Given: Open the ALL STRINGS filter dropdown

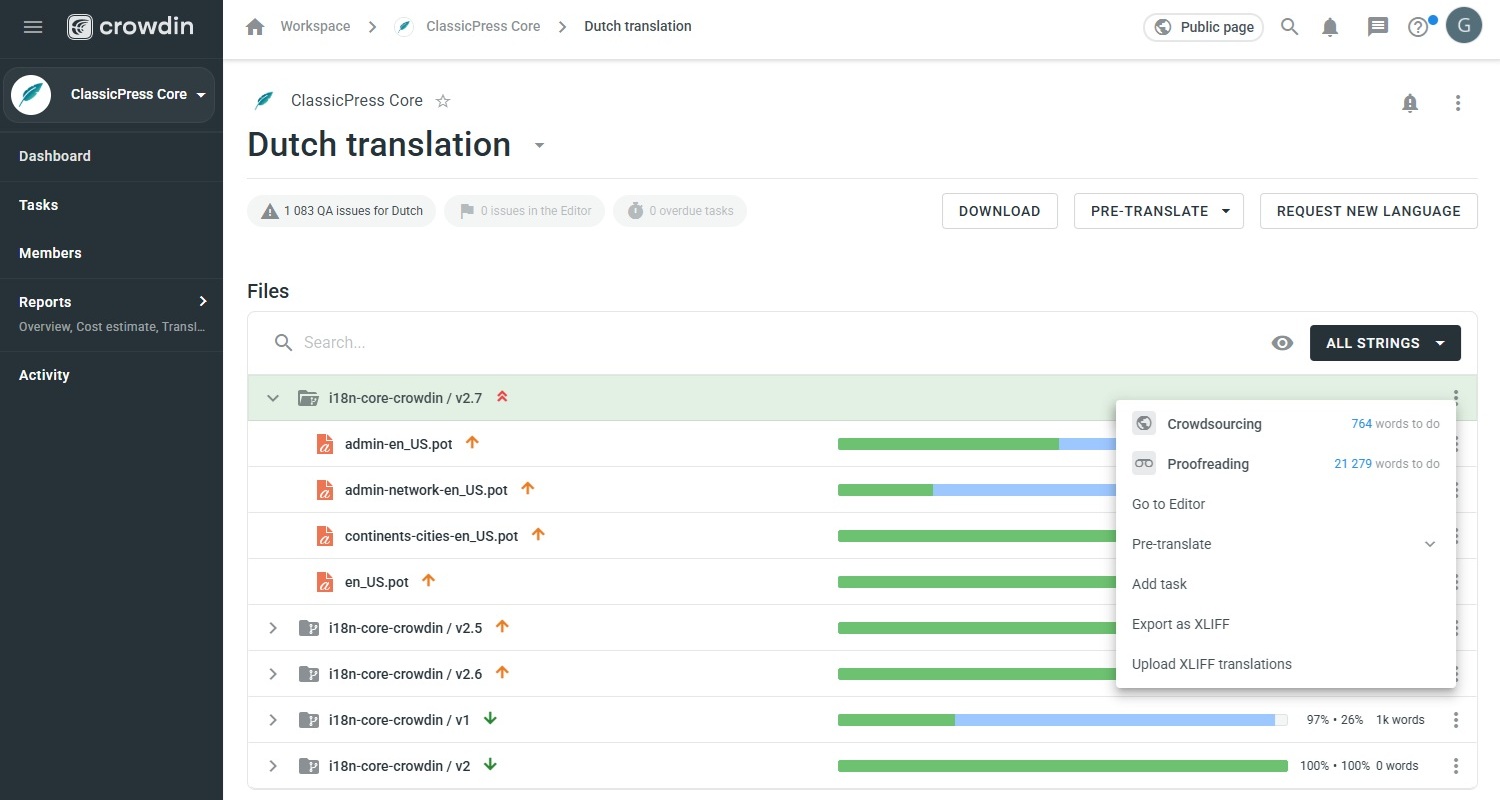Looking at the screenshot, I should click(1385, 343).
